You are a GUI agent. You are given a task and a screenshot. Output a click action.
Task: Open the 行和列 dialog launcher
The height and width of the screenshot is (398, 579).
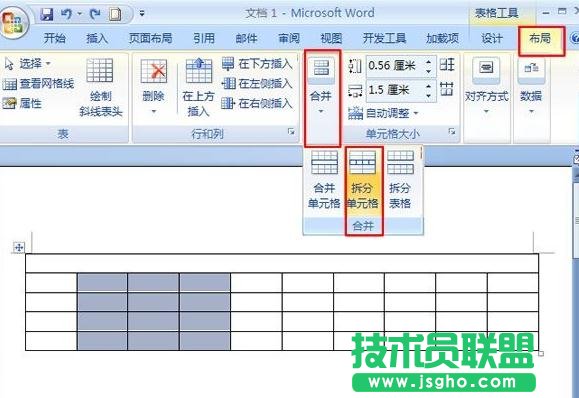[291, 131]
